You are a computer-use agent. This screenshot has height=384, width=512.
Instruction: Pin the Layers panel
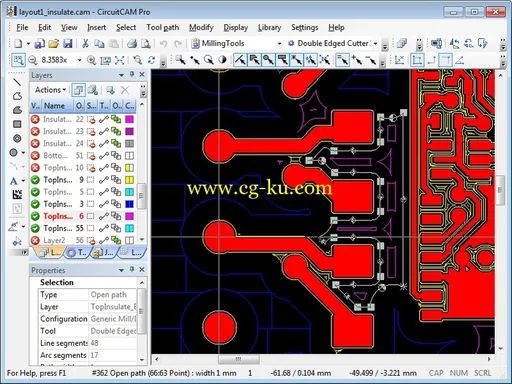pos(132,75)
